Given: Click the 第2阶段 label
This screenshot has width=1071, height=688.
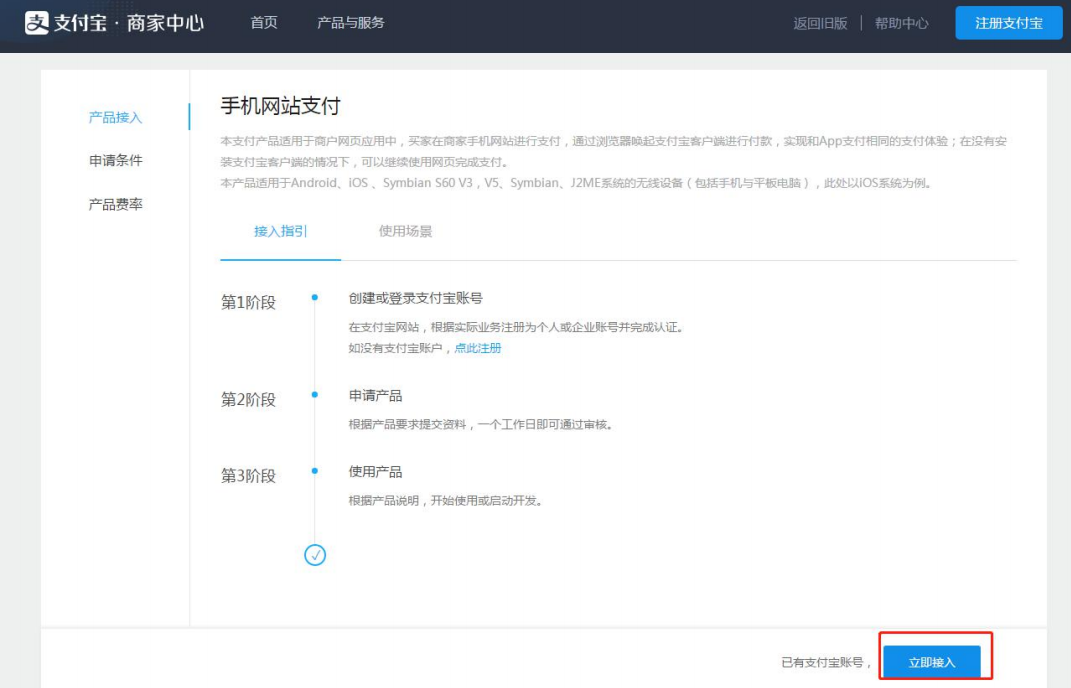Looking at the screenshot, I should click(248, 399).
